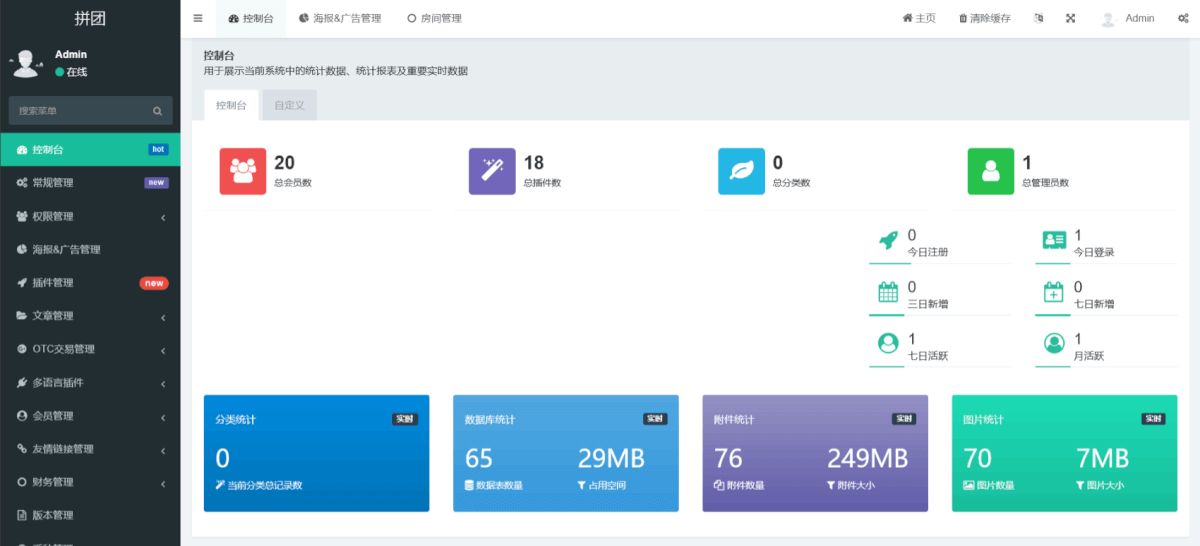Click the 财务管理 circle icon in the sidebar
1200x546 pixels.
pyautogui.click(x=22, y=482)
